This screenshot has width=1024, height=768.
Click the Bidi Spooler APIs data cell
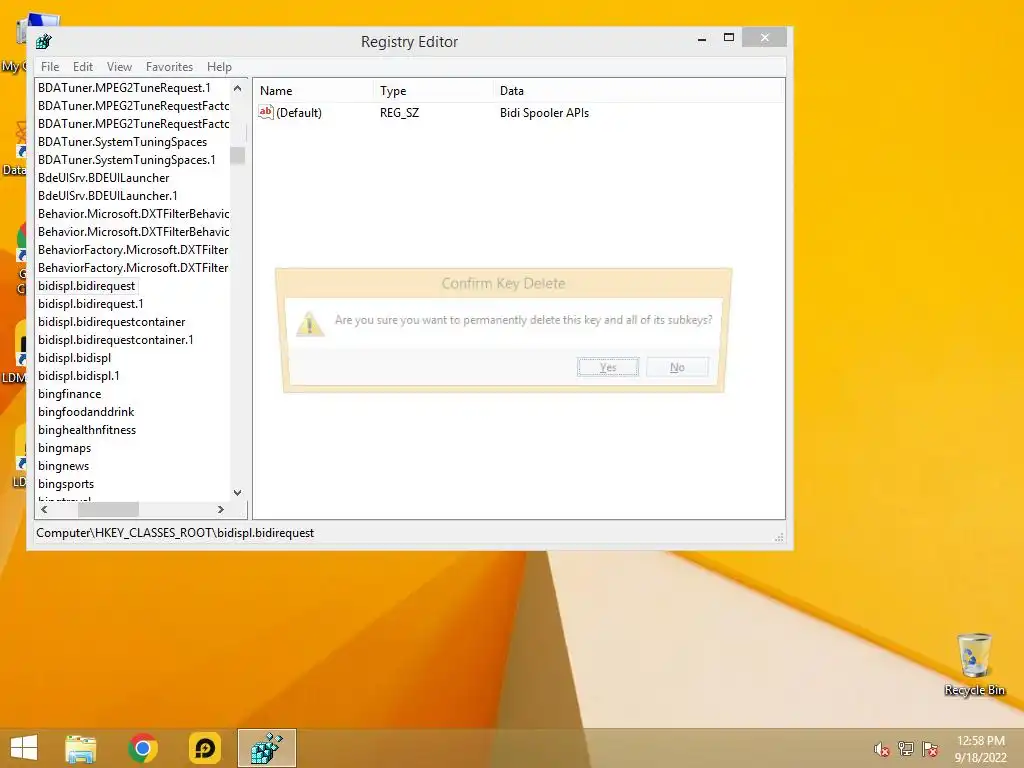point(545,112)
